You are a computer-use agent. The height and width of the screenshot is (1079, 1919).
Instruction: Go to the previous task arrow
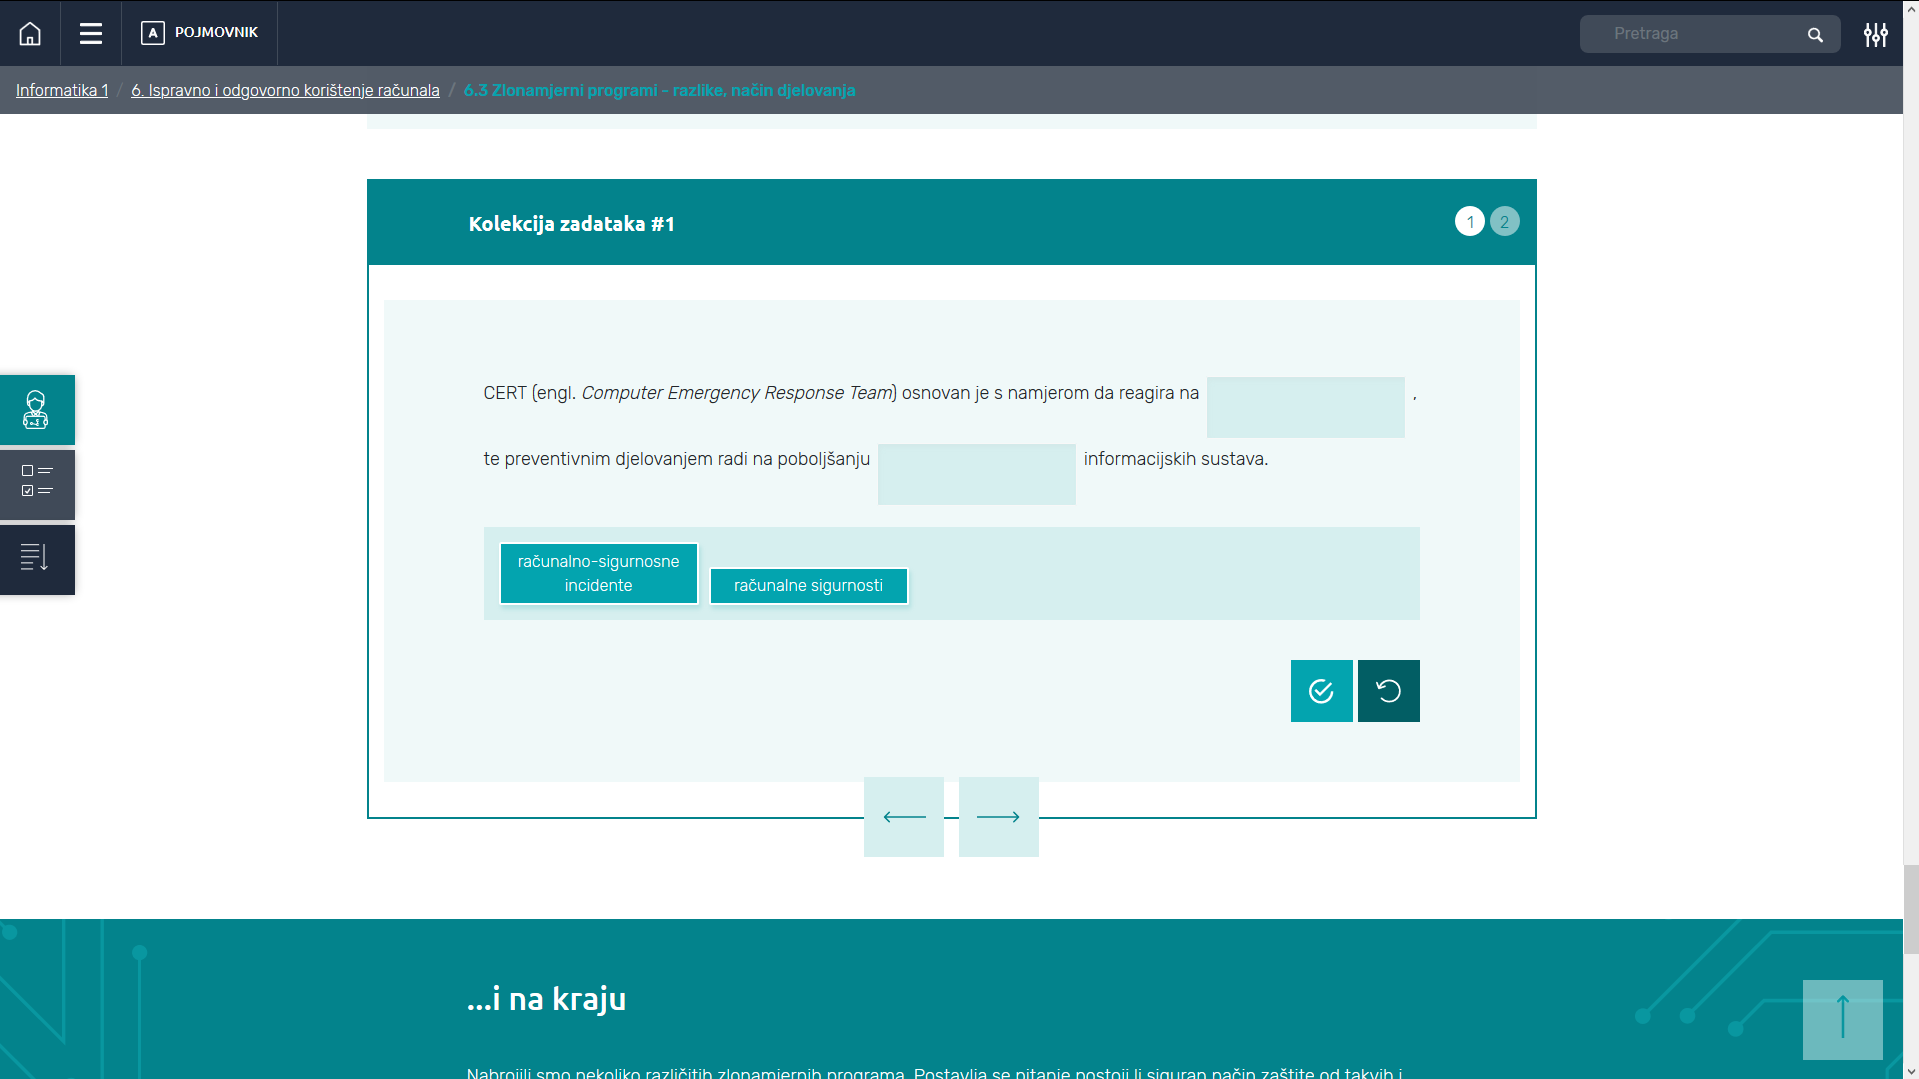pos(904,817)
